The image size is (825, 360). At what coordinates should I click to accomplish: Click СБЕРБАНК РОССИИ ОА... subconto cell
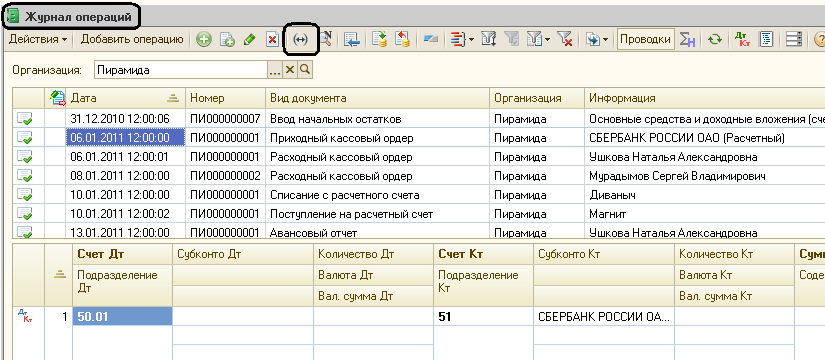[x=604, y=317]
